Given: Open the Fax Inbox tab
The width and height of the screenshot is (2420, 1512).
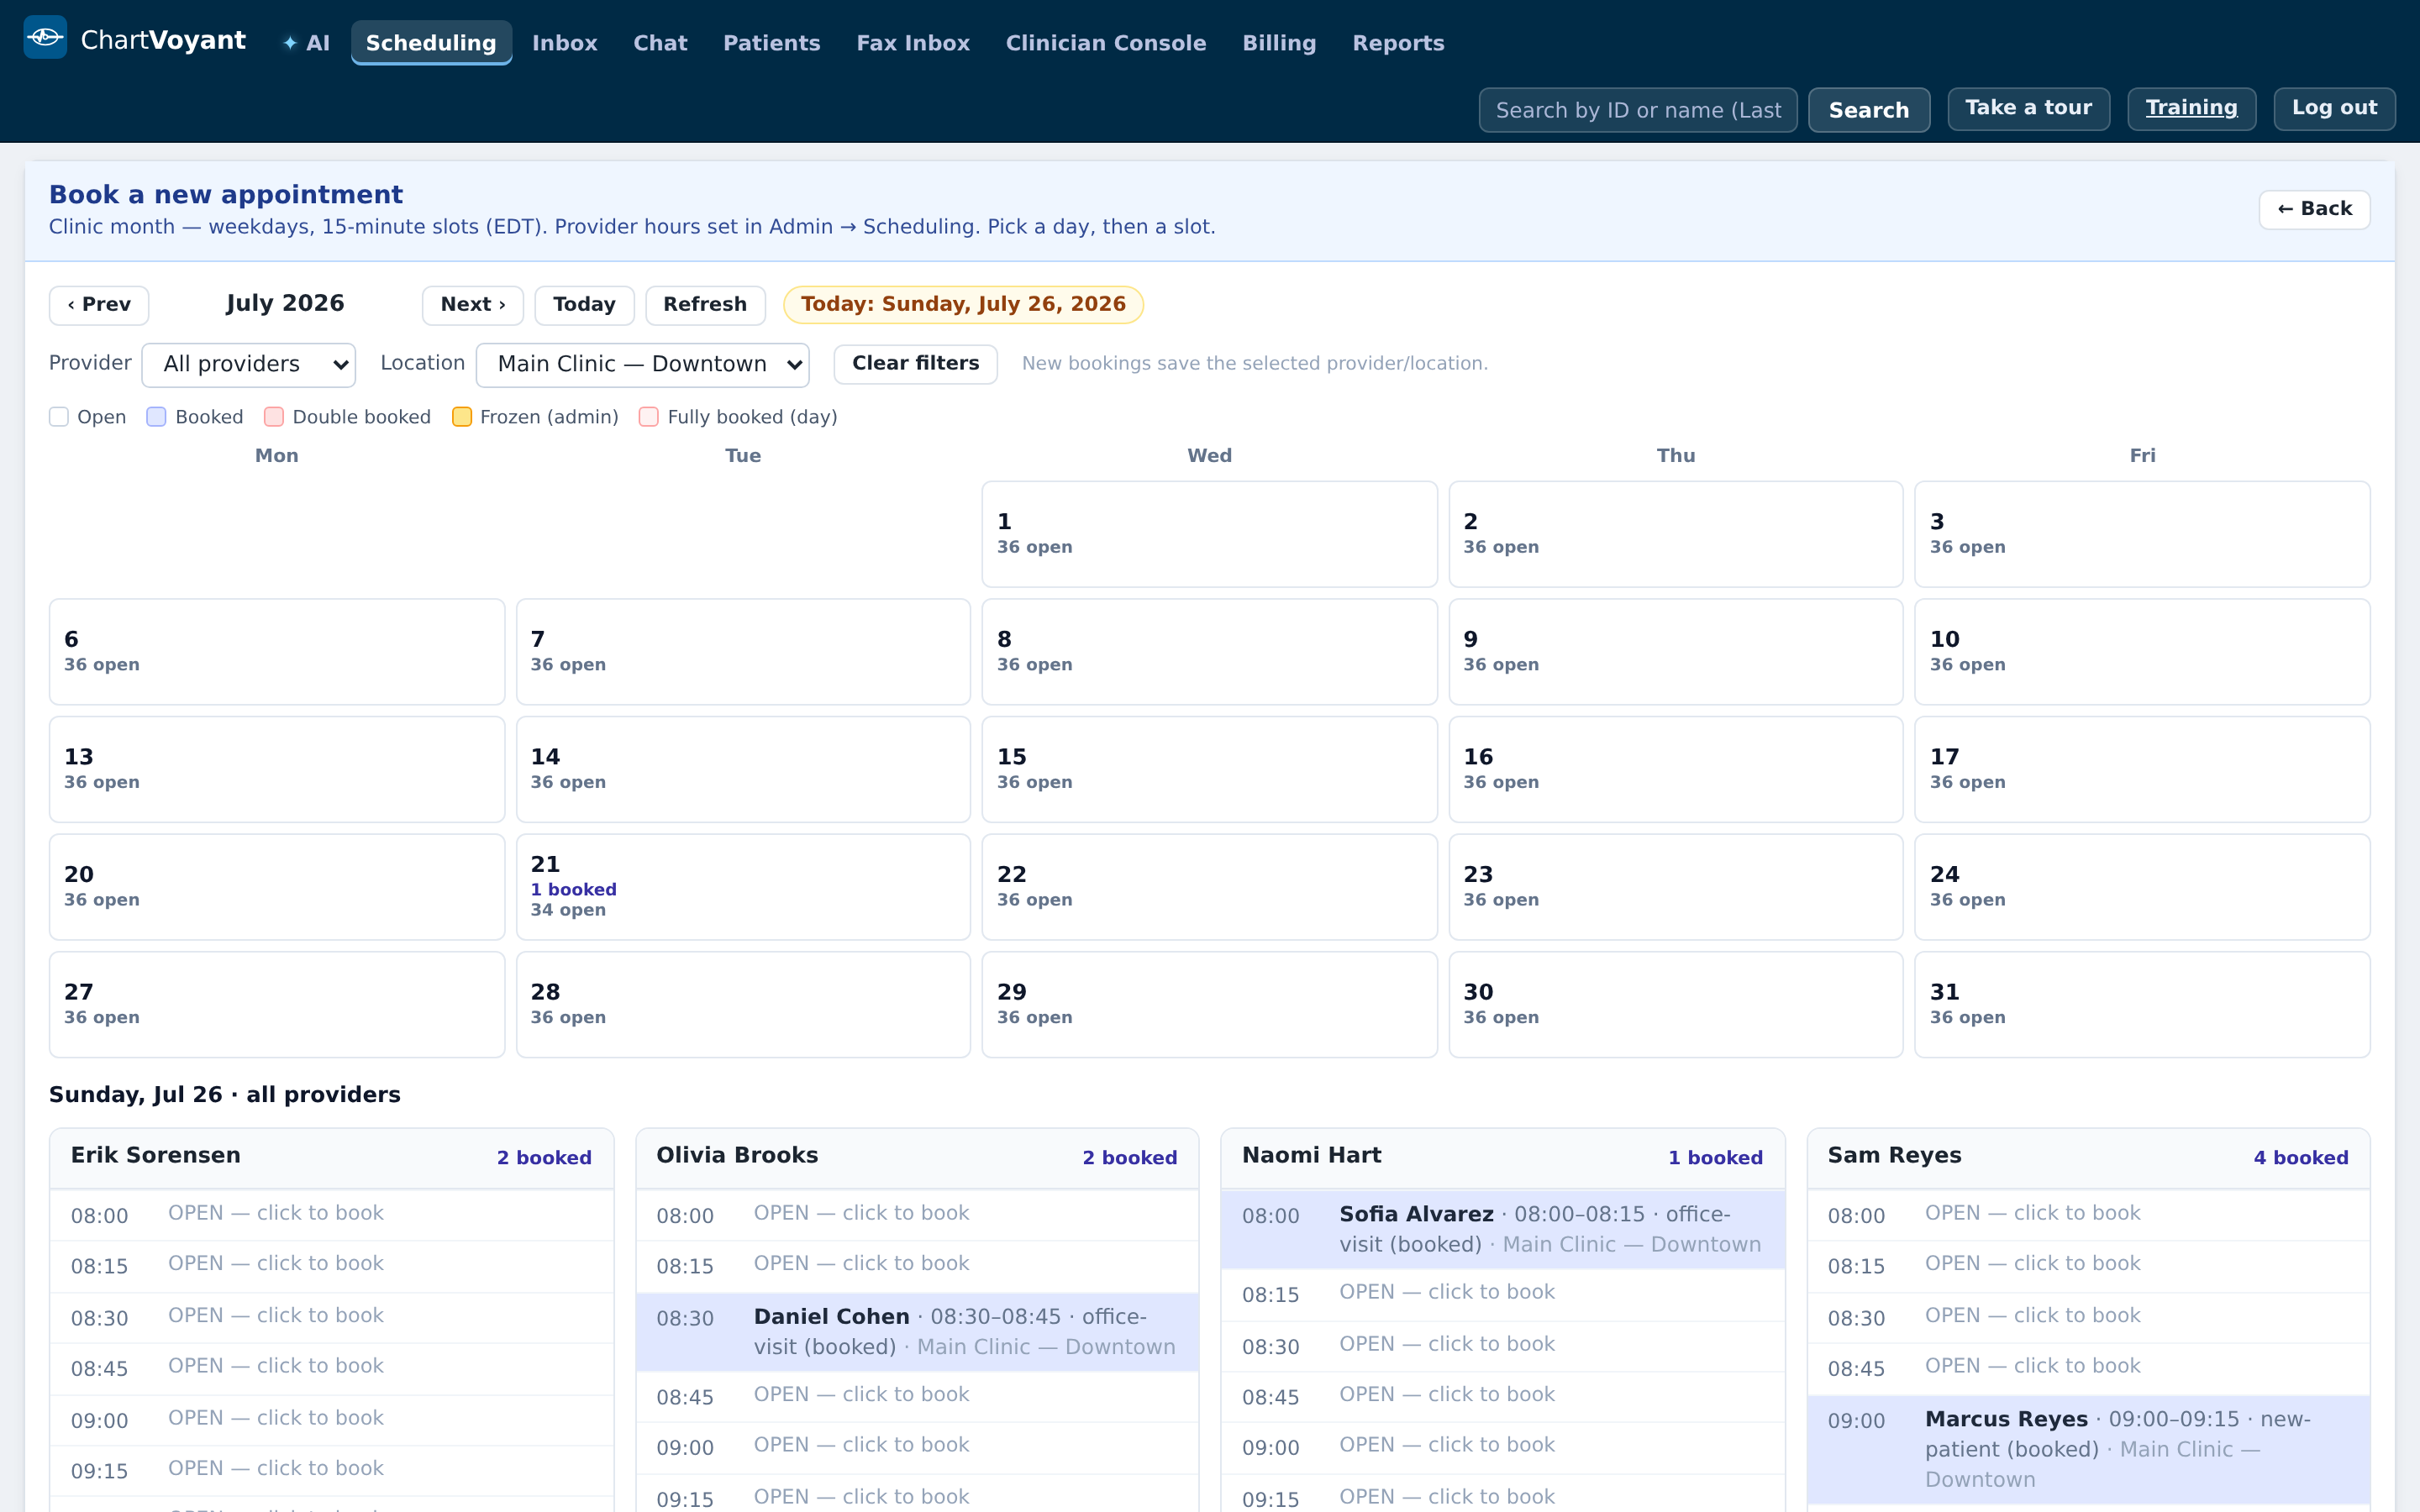Looking at the screenshot, I should click(x=913, y=43).
